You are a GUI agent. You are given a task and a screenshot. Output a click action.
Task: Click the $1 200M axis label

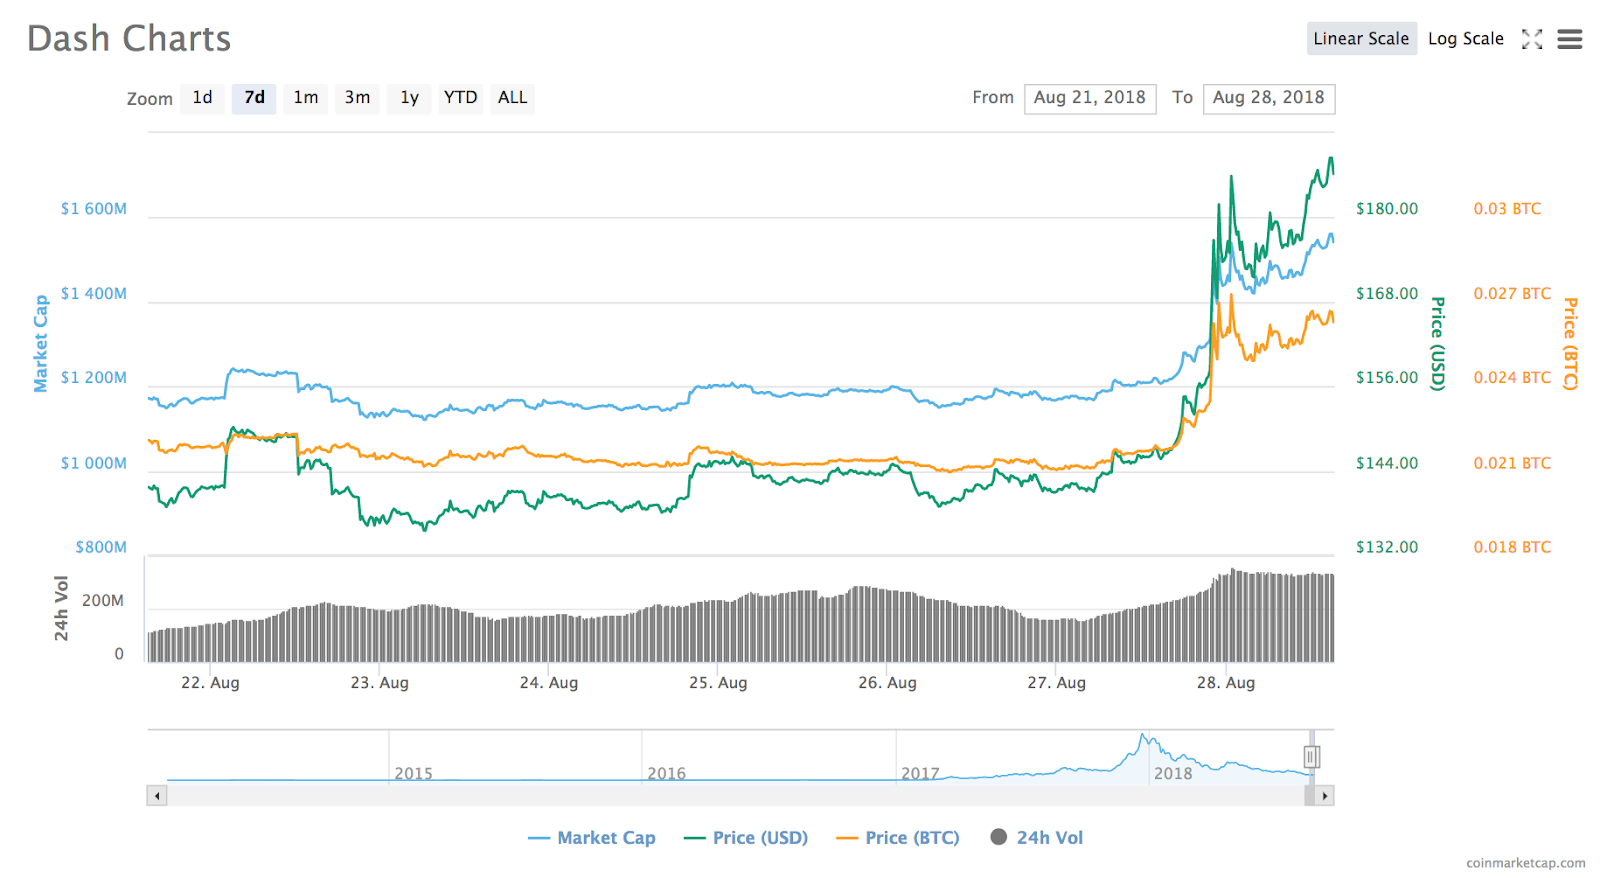tap(94, 378)
